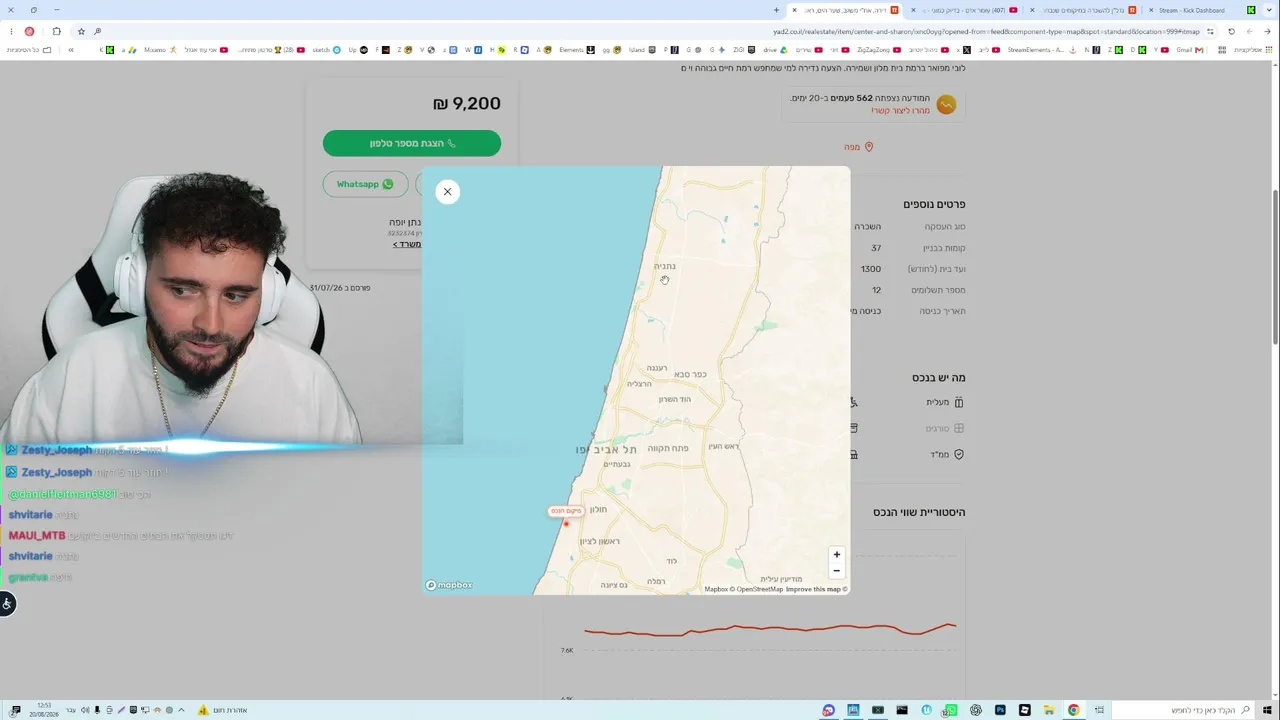Open the taskbar clock and date

click(x=44, y=709)
